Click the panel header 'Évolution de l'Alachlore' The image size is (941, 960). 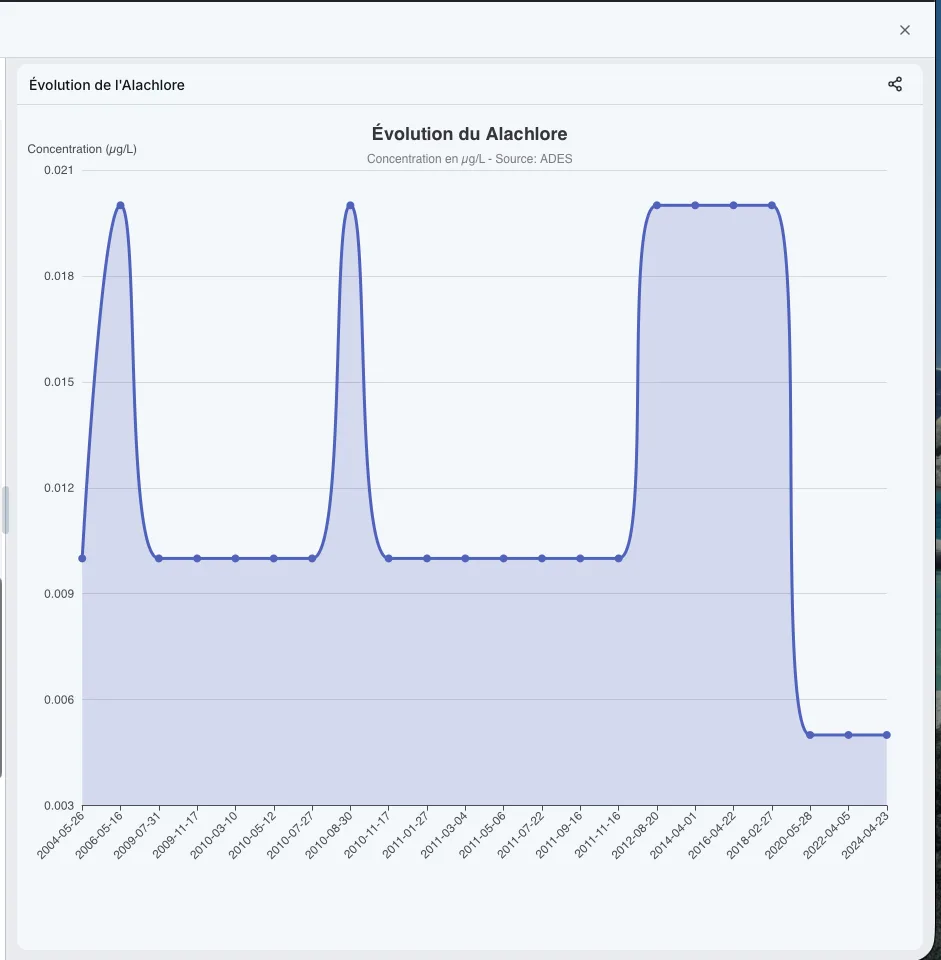(107, 85)
